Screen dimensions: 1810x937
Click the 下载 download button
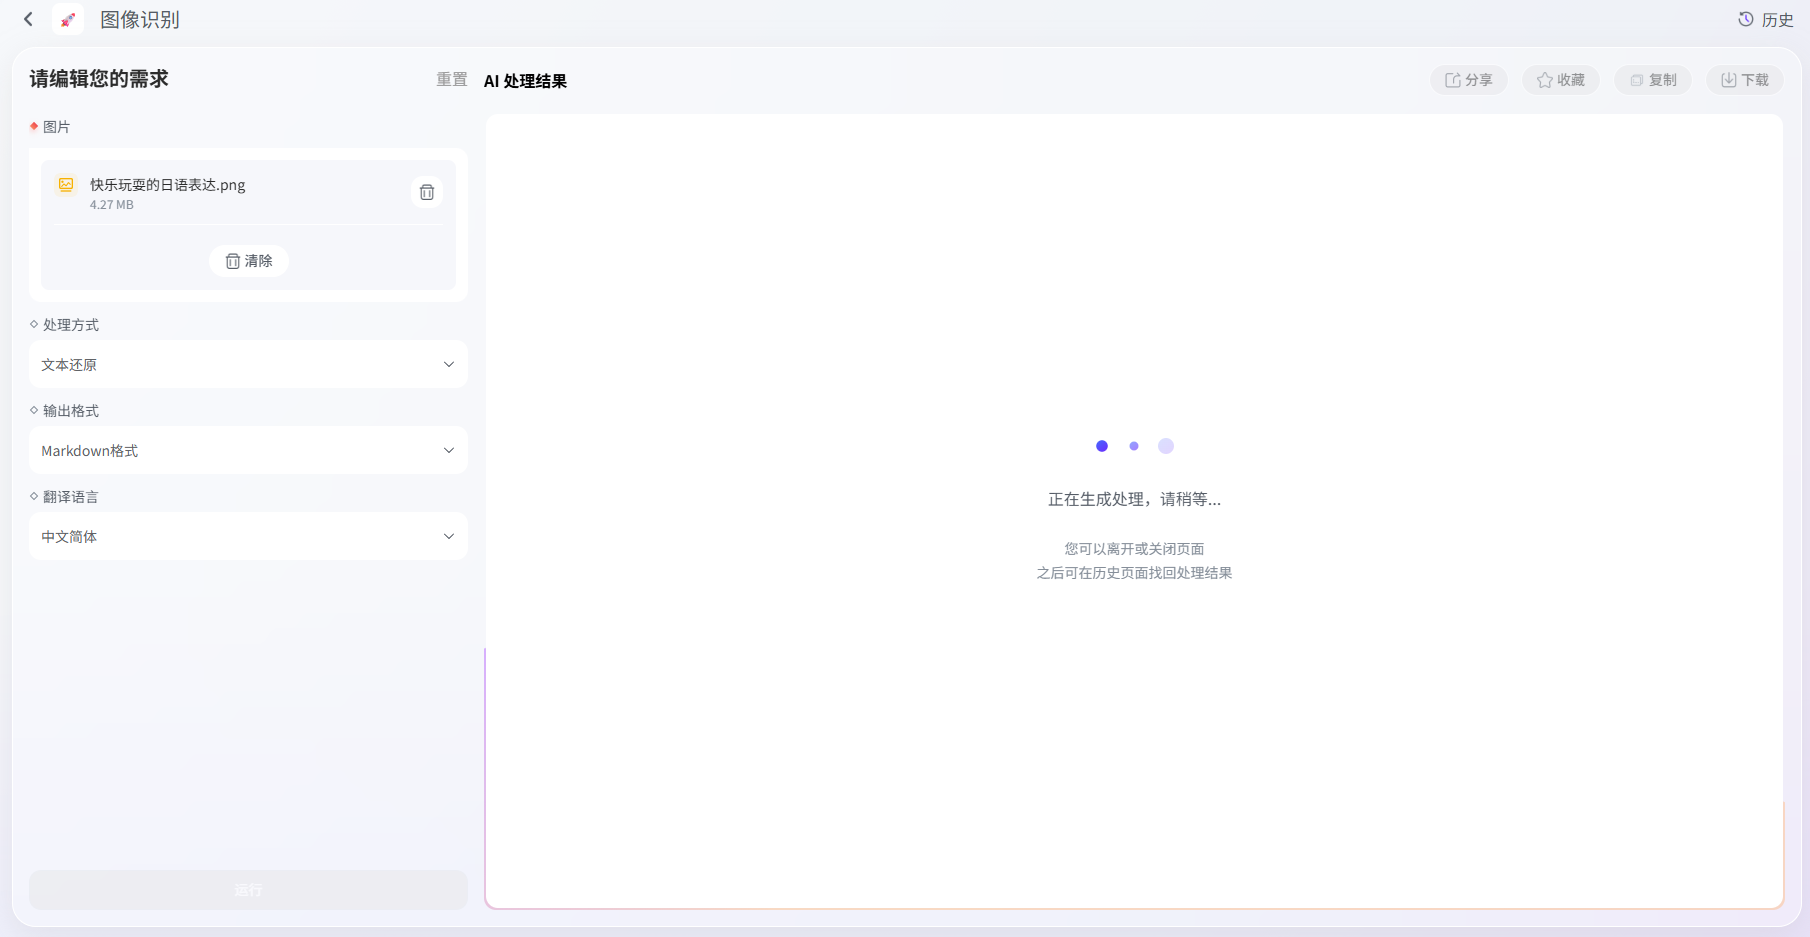click(1745, 80)
